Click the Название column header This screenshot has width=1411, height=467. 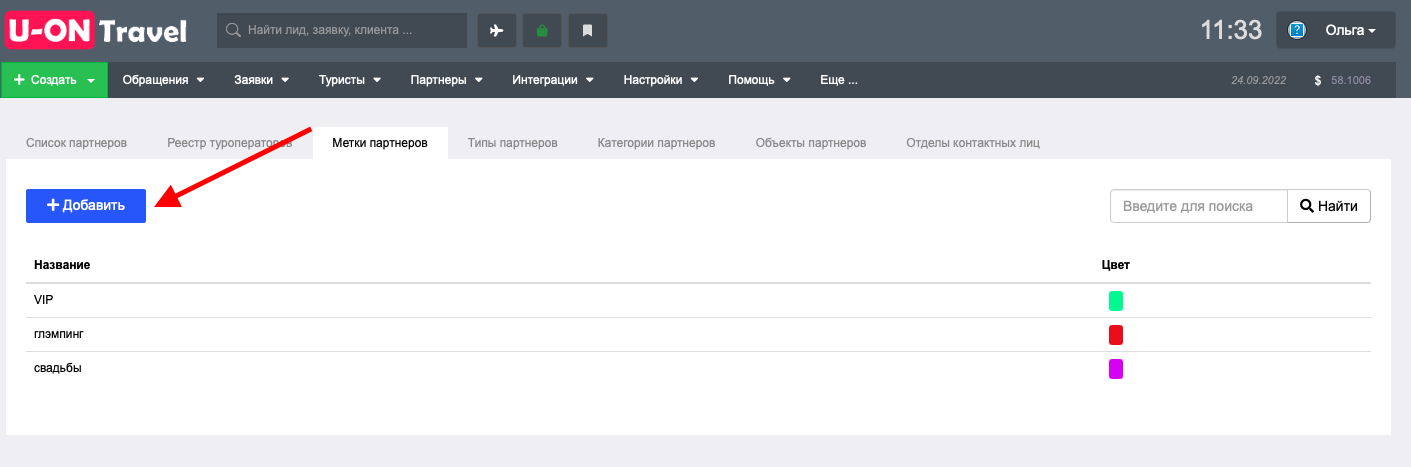(x=62, y=265)
